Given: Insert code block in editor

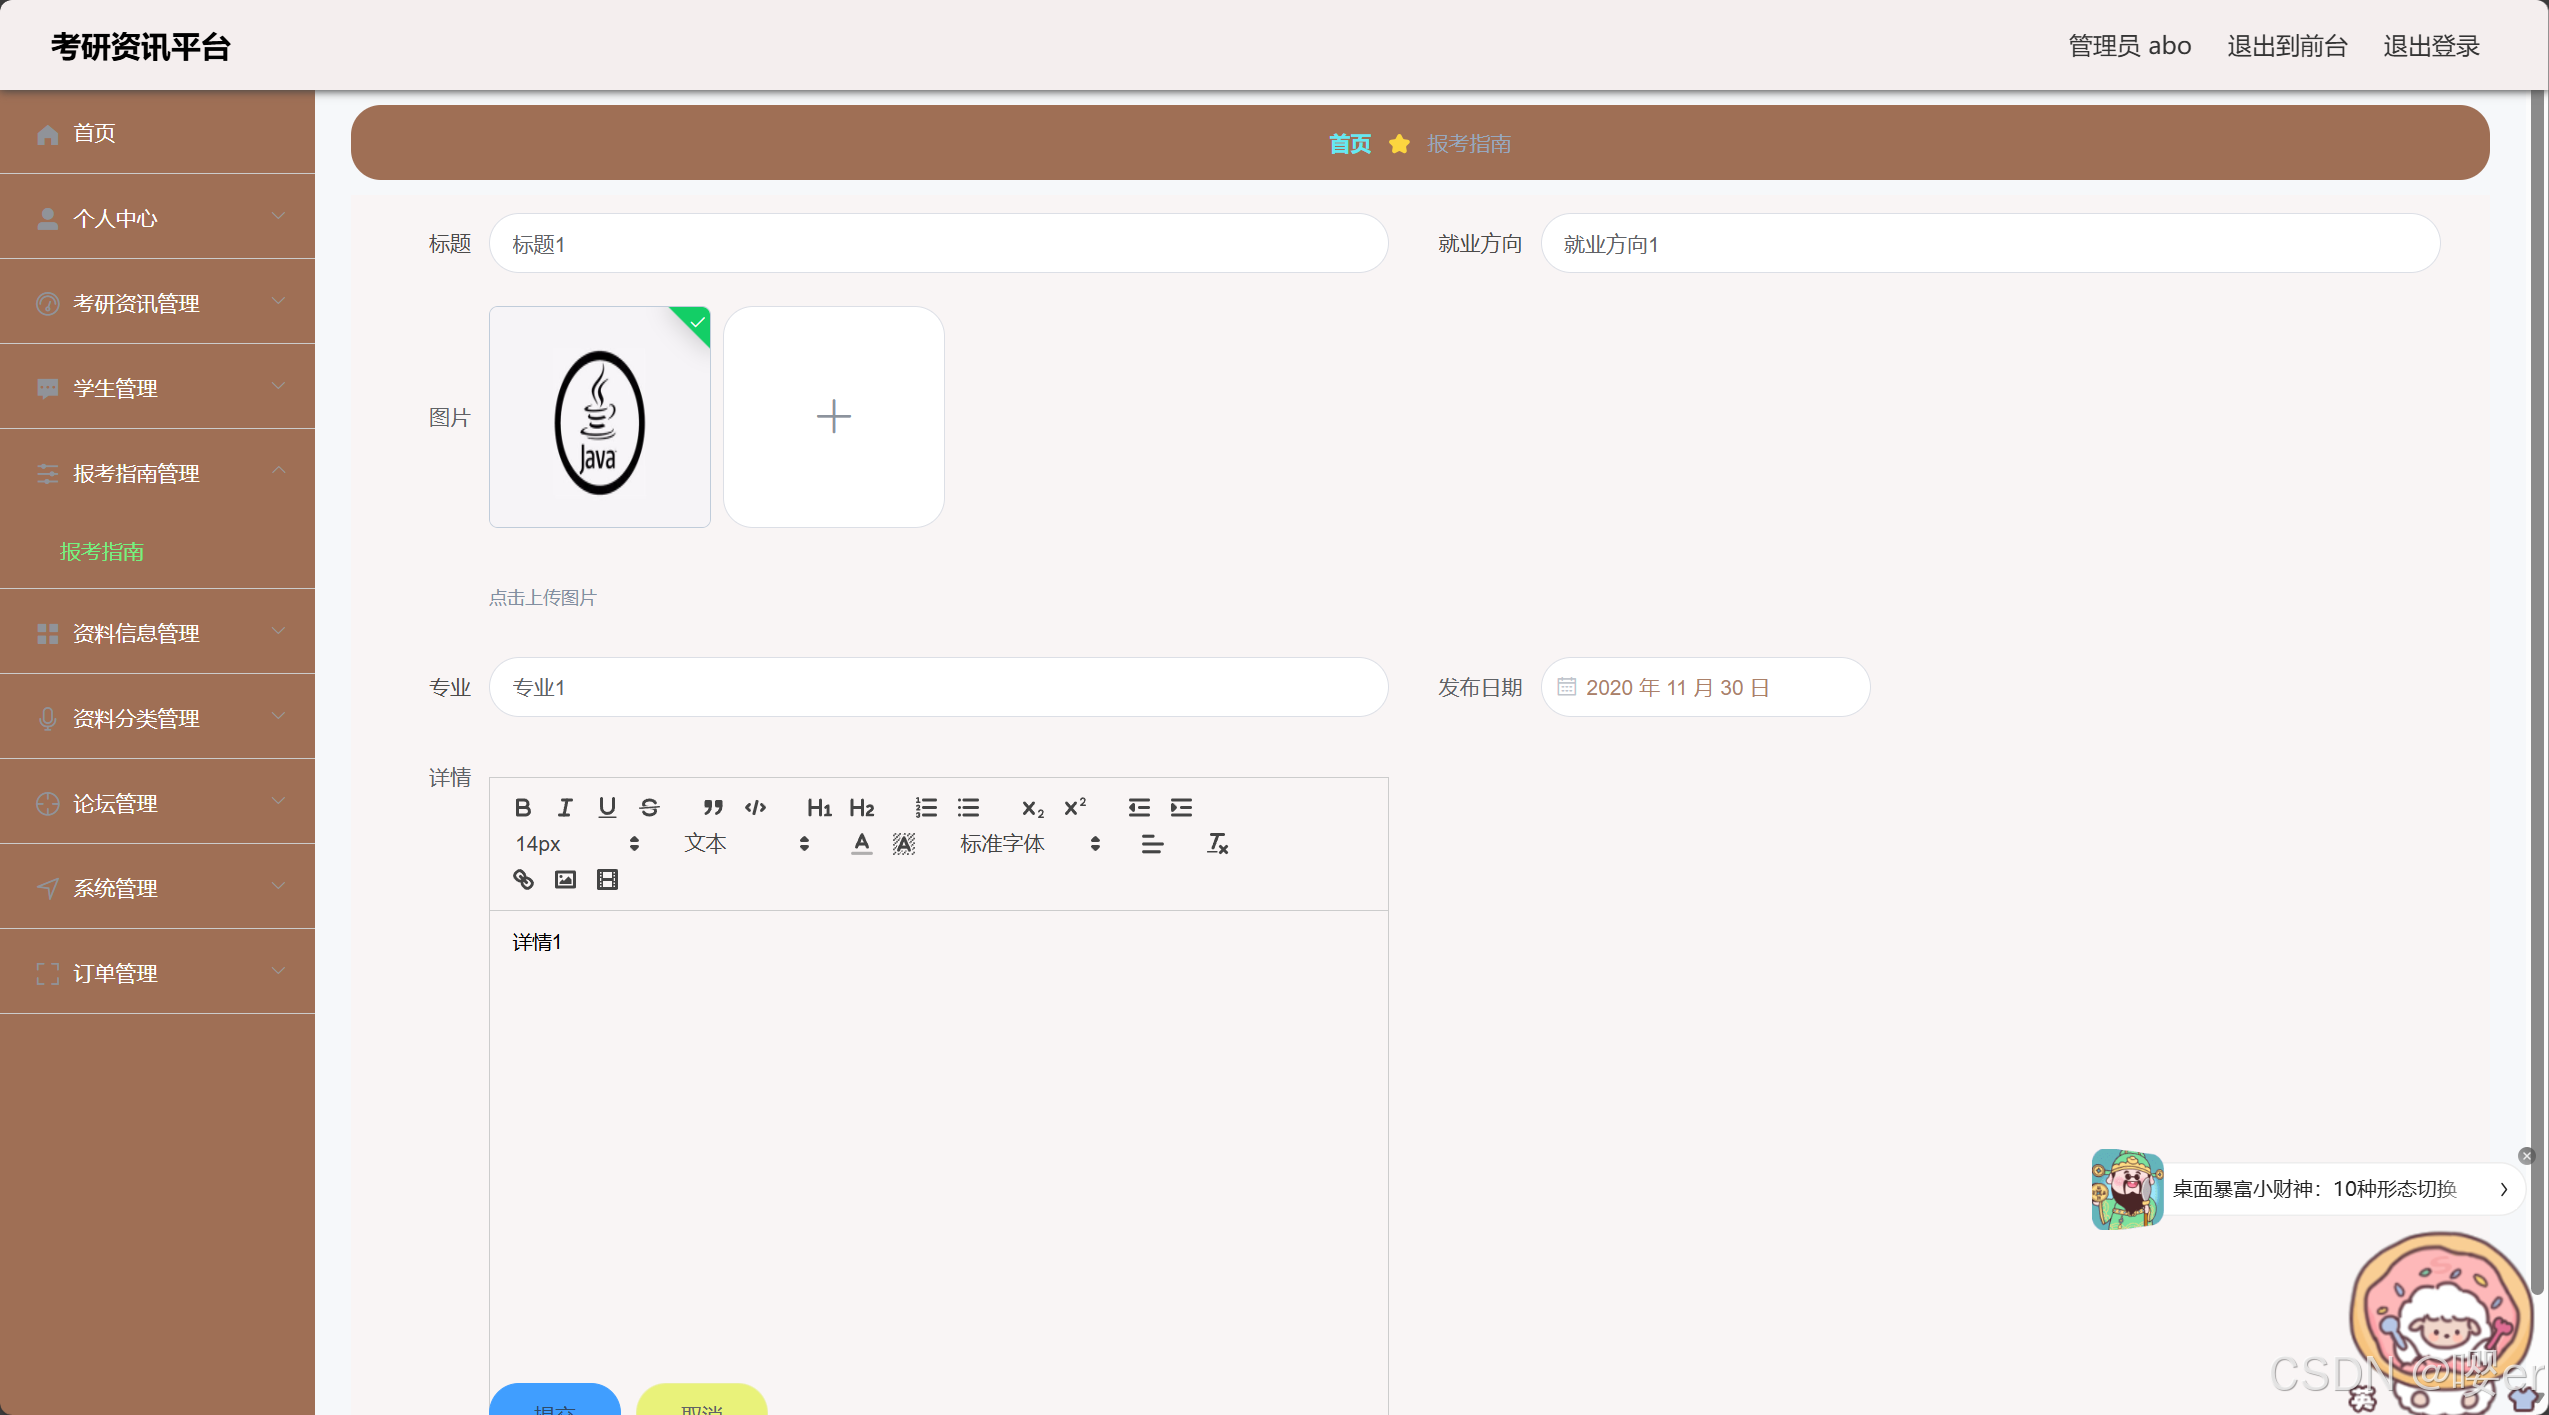Looking at the screenshot, I should [x=755, y=807].
